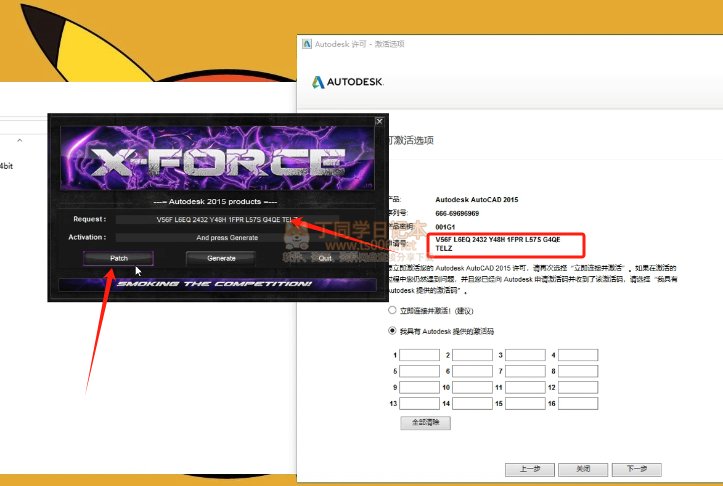Click the Autodesk title bar app icon

tap(307, 44)
